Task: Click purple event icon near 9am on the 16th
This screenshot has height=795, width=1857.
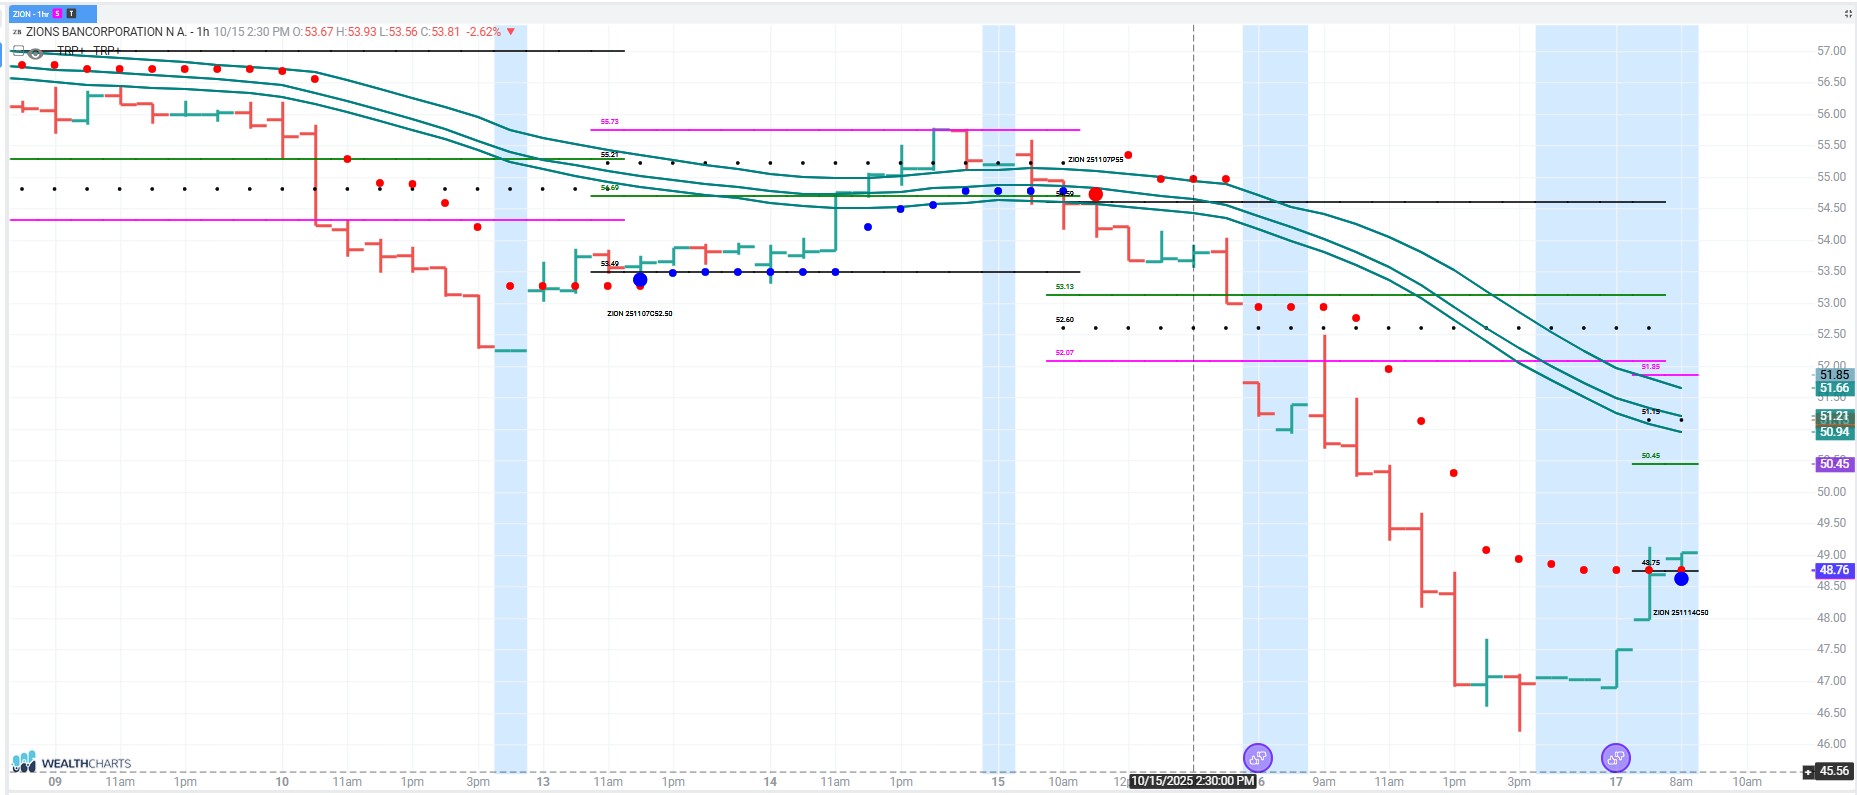Action: coord(1257,758)
